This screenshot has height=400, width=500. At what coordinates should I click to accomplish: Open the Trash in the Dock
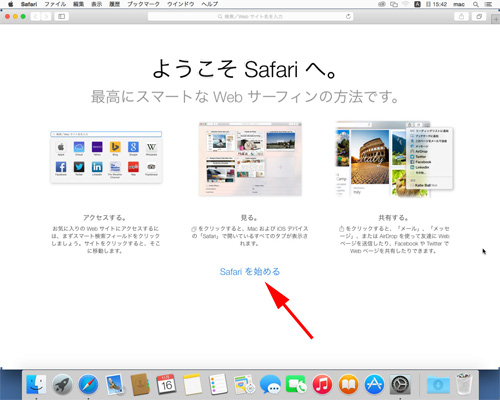pyautogui.click(x=464, y=384)
